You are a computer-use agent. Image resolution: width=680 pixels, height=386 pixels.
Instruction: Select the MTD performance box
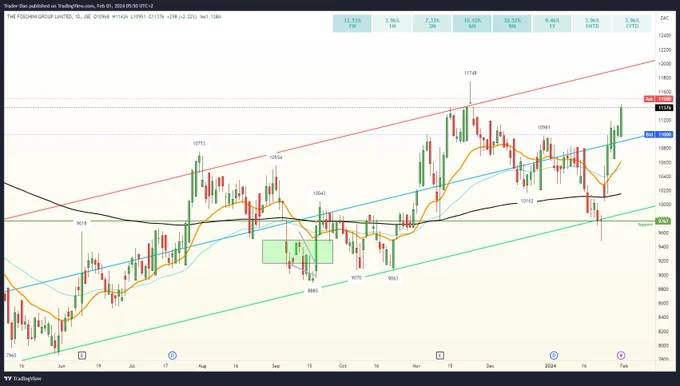(592, 23)
